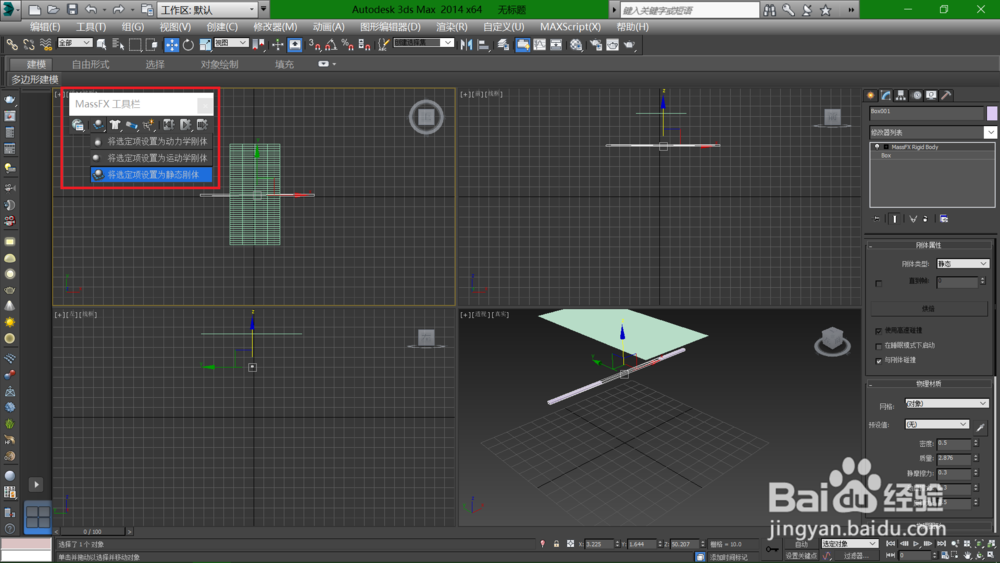Switch to the 自由形式 ribbon tab
The width and height of the screenshot is (1000, 563).
tap(91, 64)
